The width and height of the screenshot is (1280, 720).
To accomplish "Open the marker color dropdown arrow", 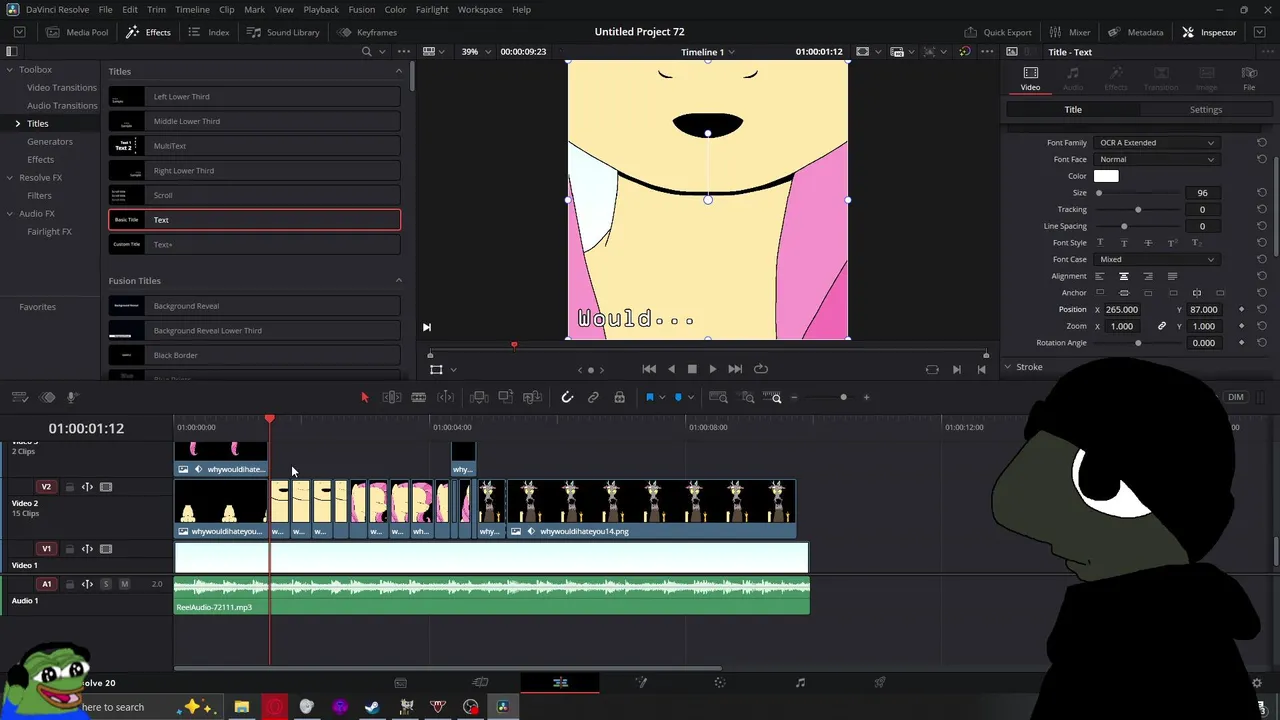I will 690,398.
